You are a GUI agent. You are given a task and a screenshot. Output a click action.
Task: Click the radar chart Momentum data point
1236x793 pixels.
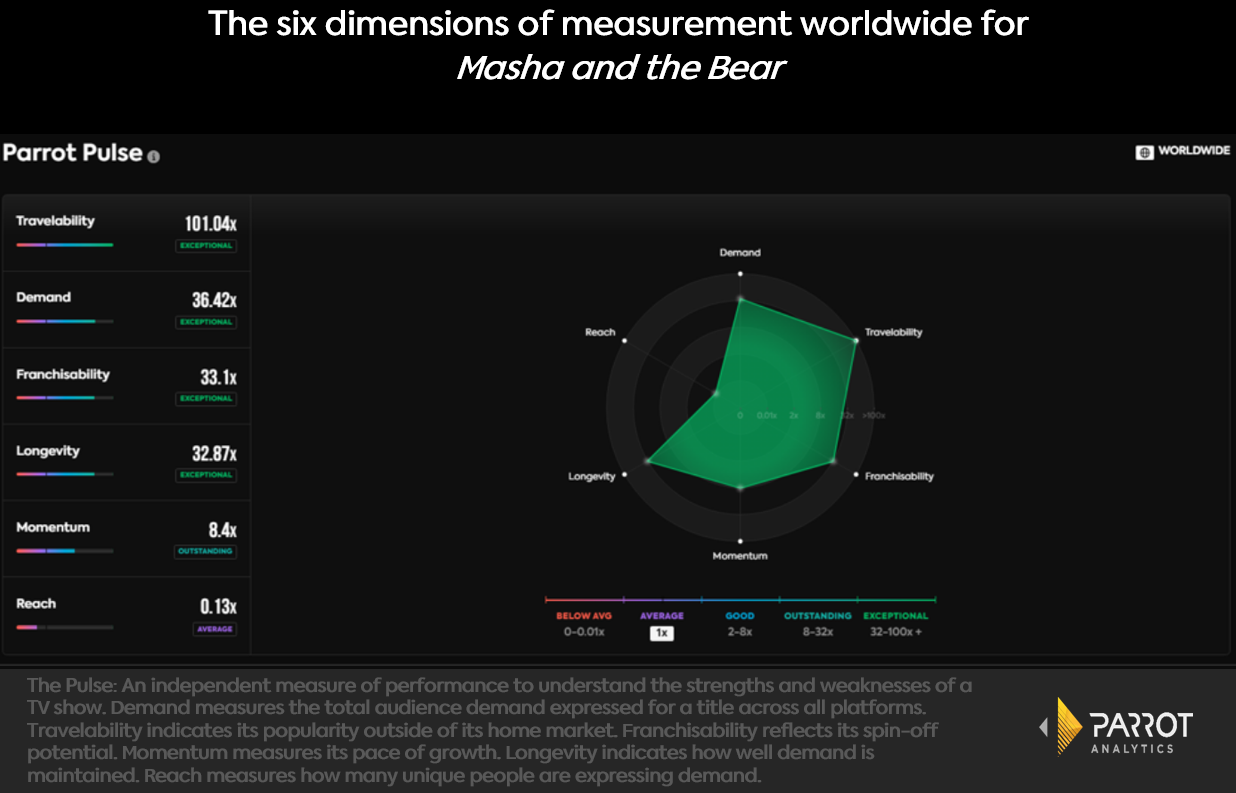[x=740, y=487]
